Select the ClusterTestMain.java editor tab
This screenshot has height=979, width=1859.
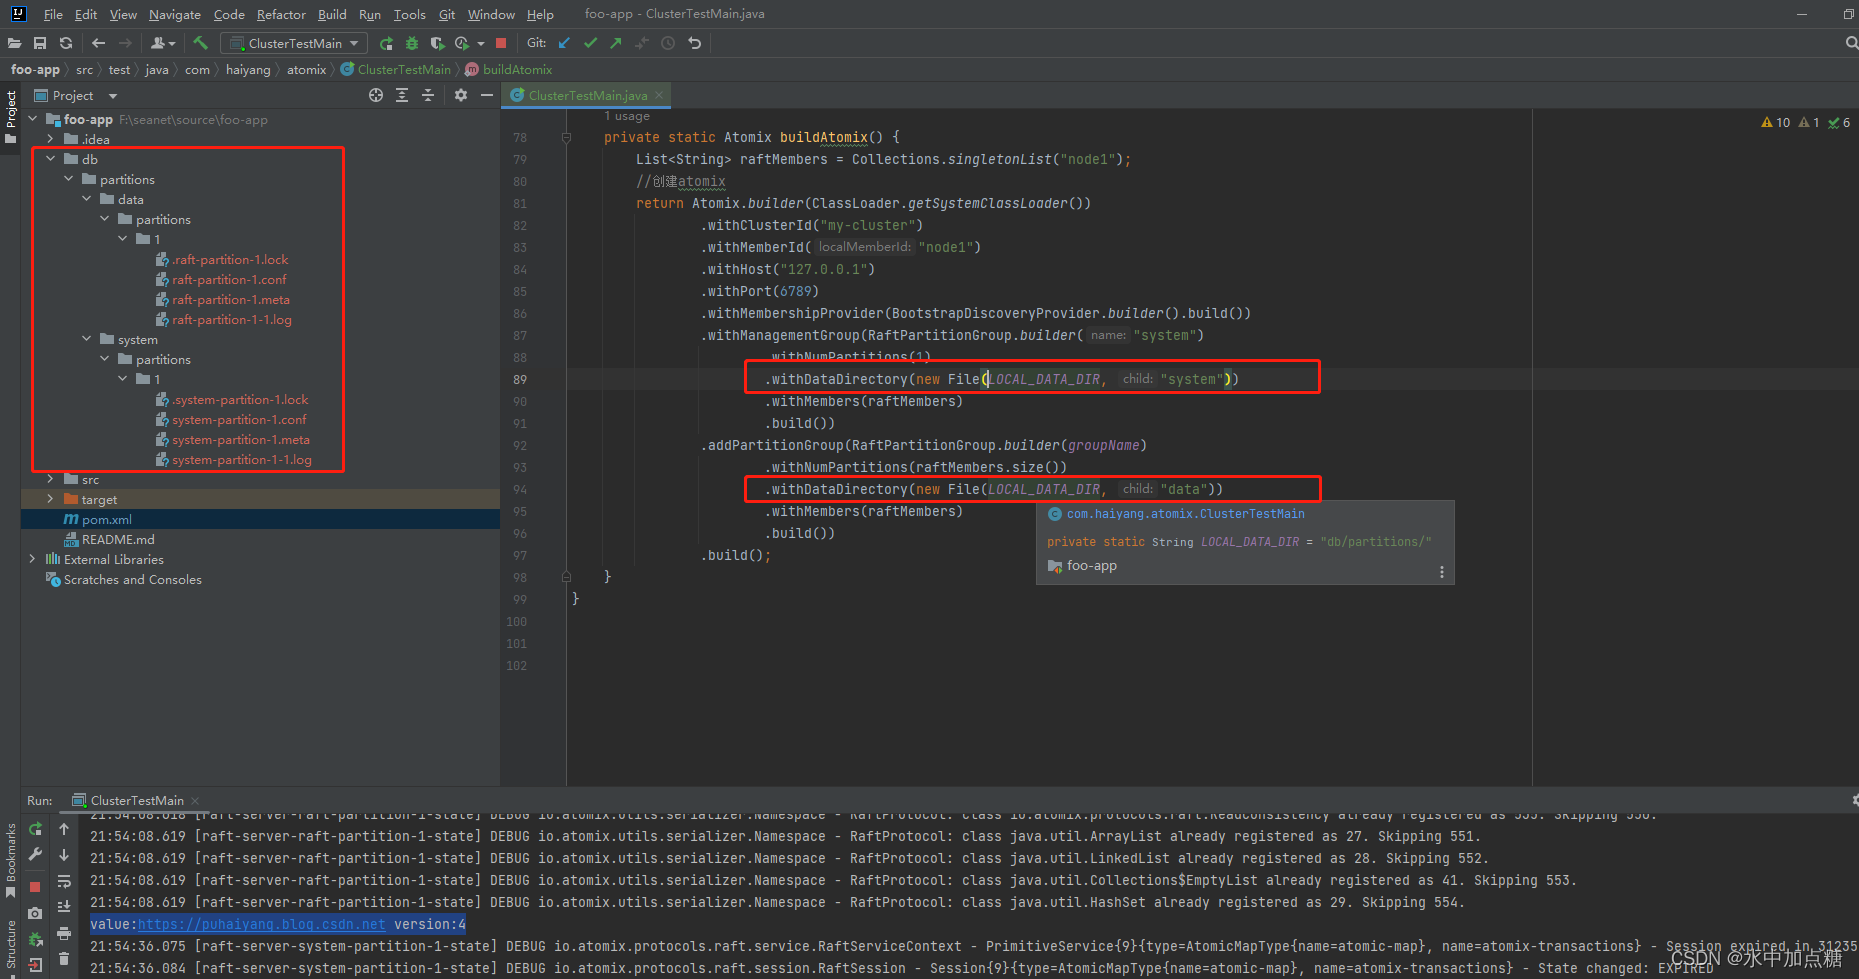(586, 95)
